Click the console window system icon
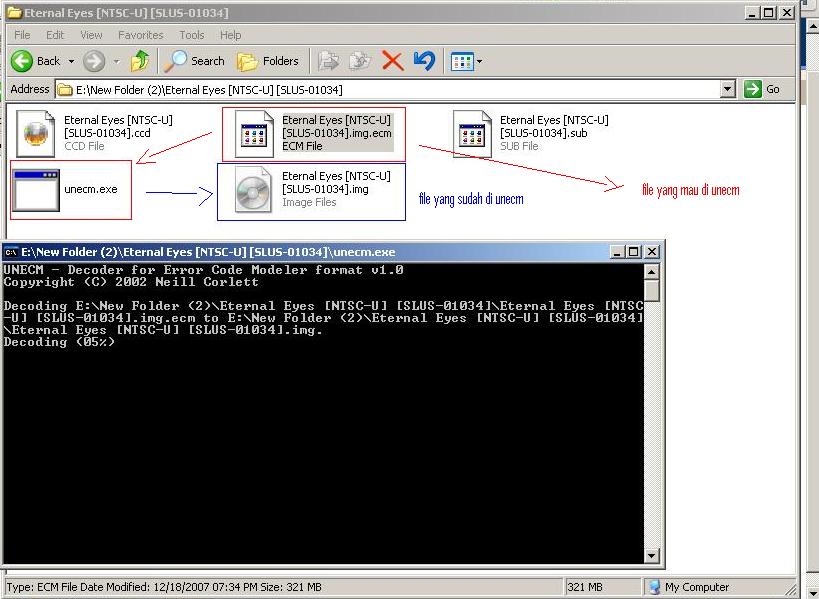This screenshot has height=599, width=819. [10, 252]
